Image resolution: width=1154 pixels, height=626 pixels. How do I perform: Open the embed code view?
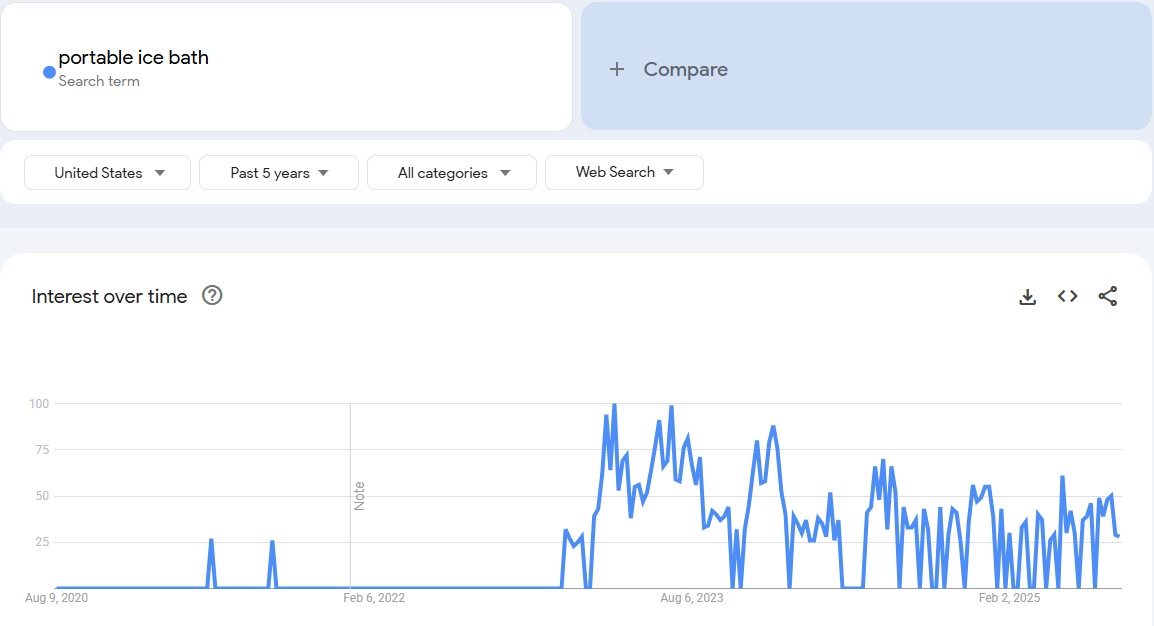(1067, 296)
